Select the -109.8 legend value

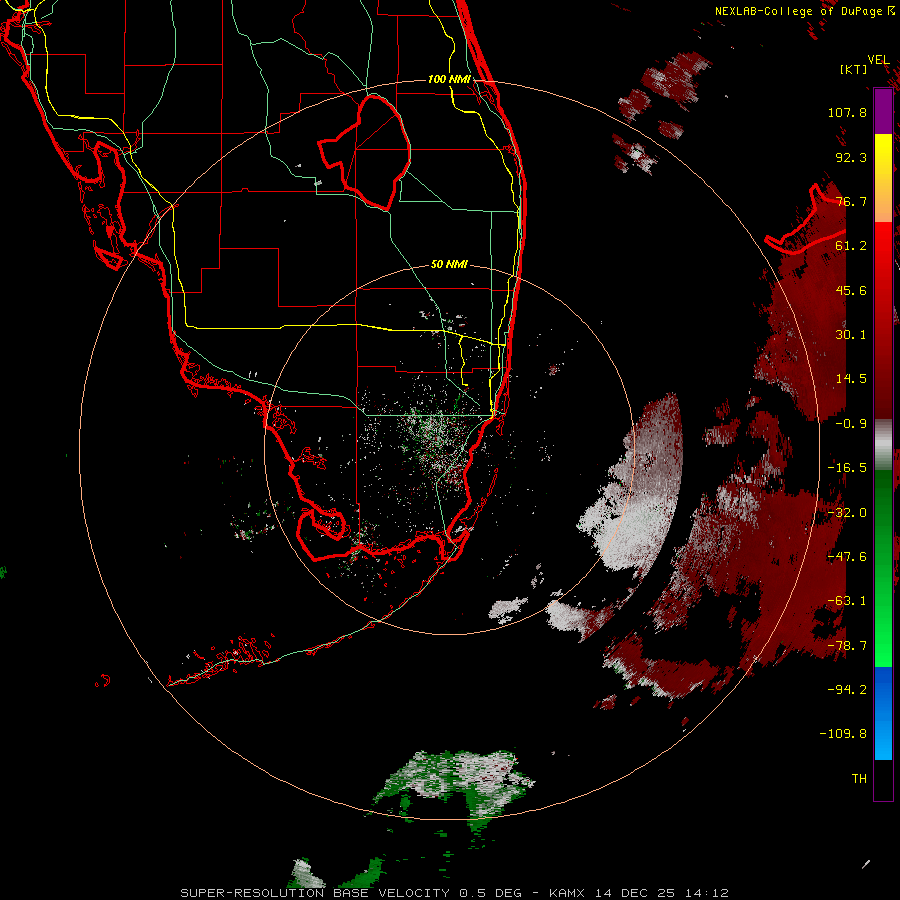point(843,734)
